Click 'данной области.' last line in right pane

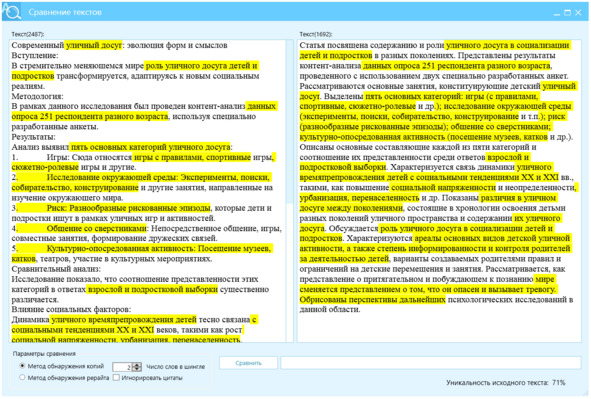330,310
